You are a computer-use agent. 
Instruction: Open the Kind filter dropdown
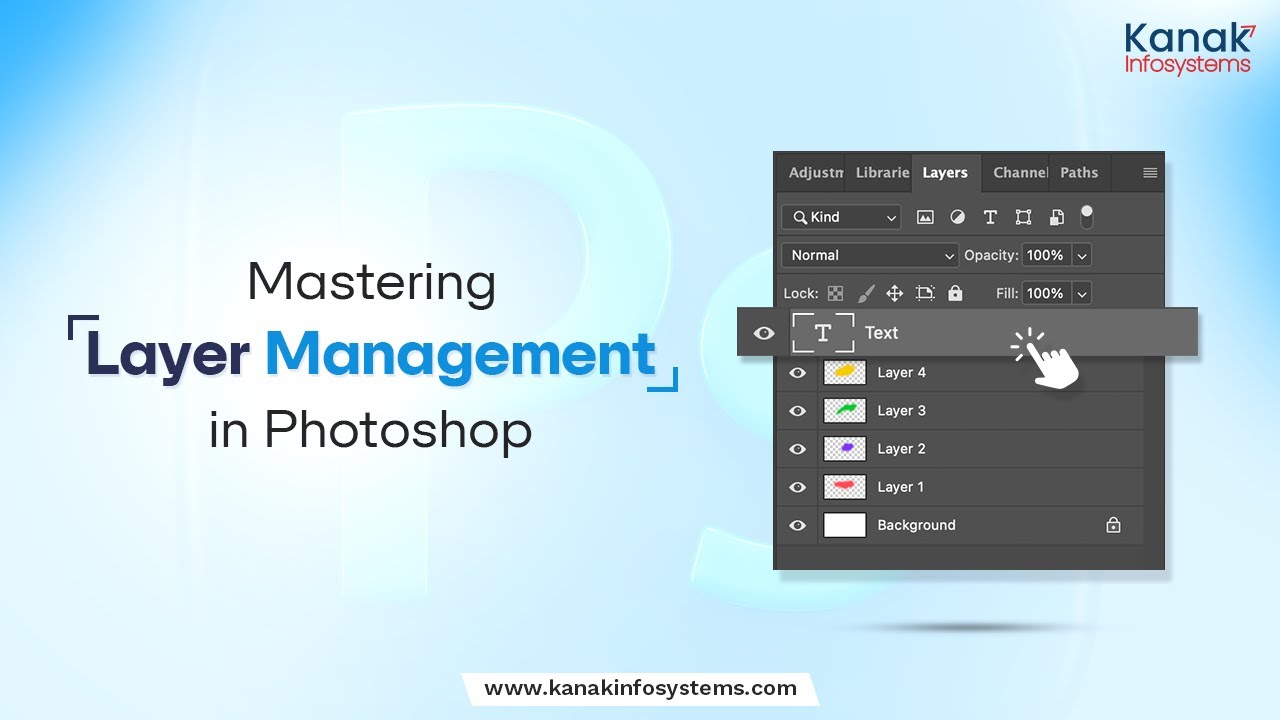[x=841, y=217]
